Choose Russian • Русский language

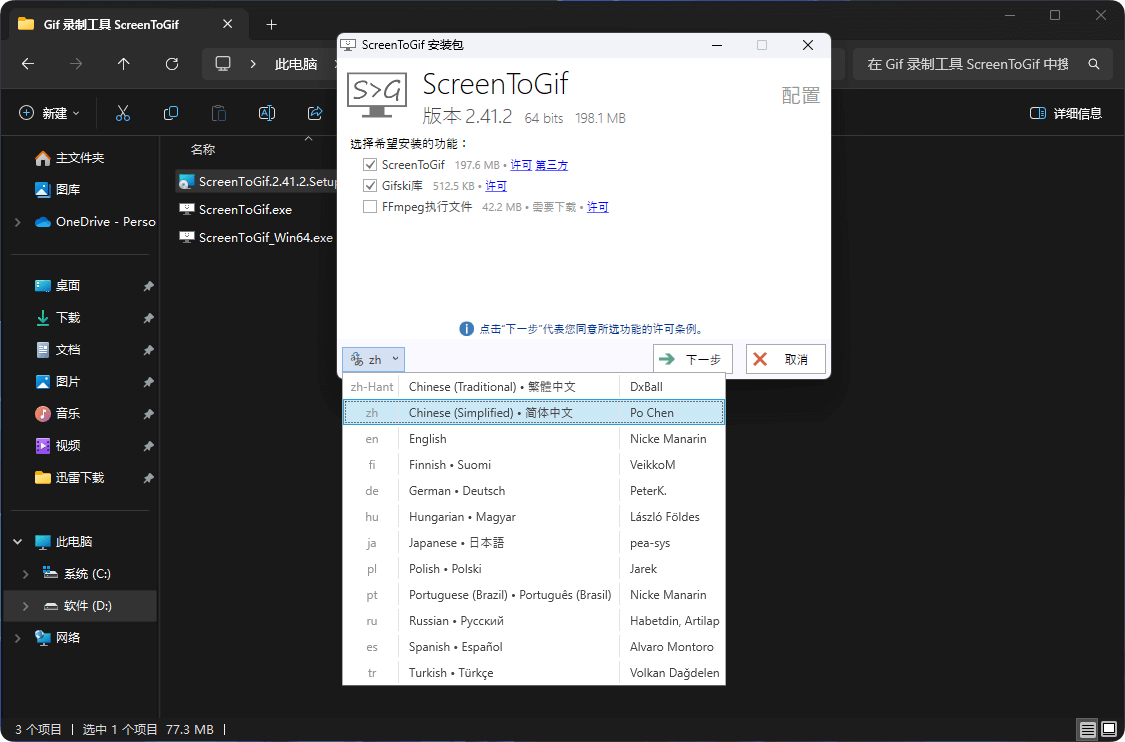534,621
